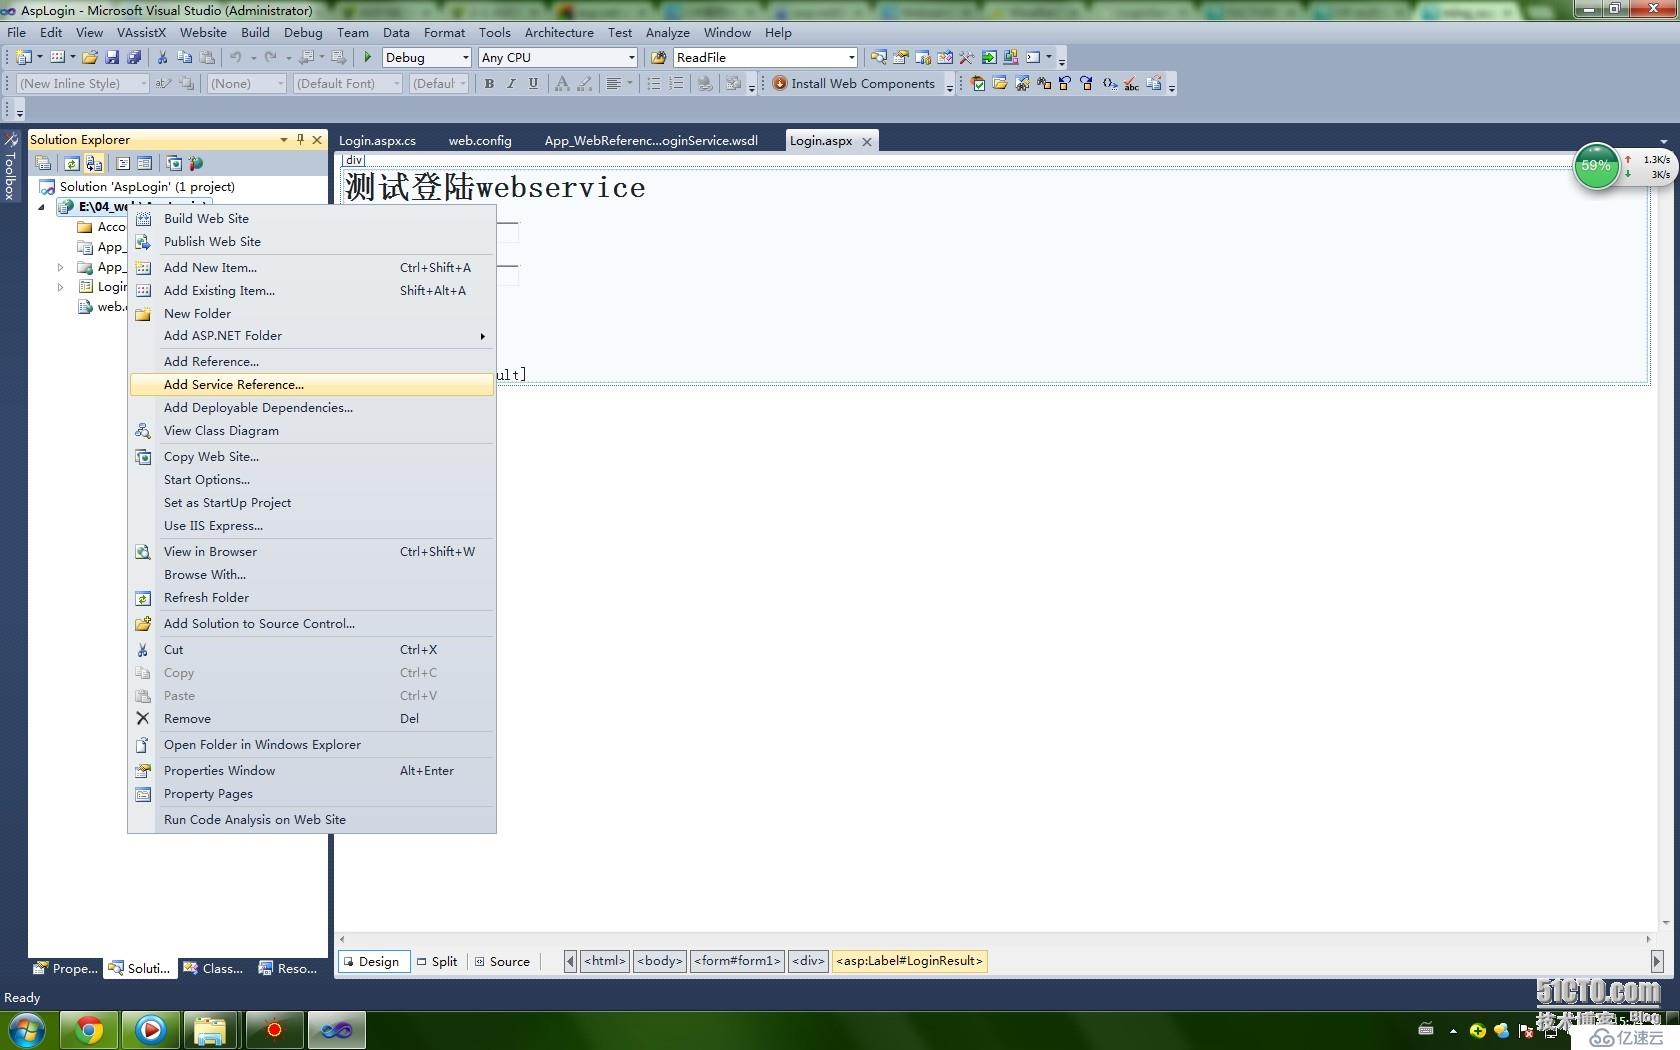Select the asp:Label#LoginResult tag breadcrumb
This screenshot has width=1680, height=1050.
pos(909,961)
